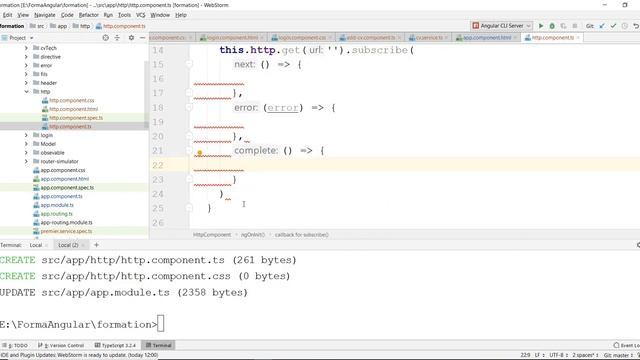The image size is (640, 360).
Task: Open the Angular CLI Server run configuration dropdown
Action: 502,26
